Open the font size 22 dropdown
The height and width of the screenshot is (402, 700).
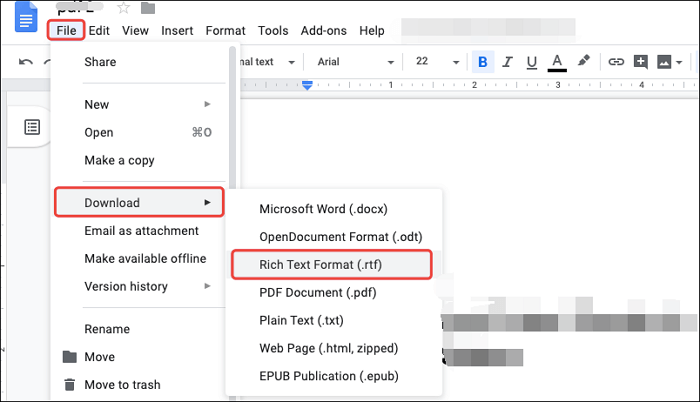point(437,62)
